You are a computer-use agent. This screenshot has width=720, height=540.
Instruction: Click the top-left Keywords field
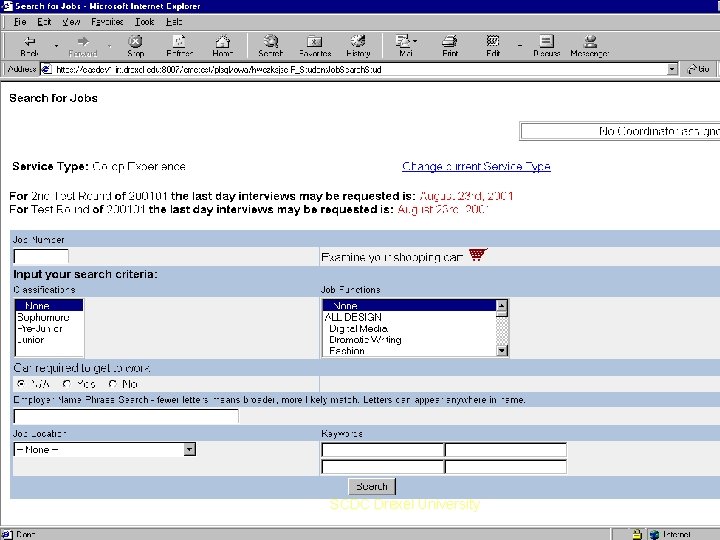tap(382, 450)
